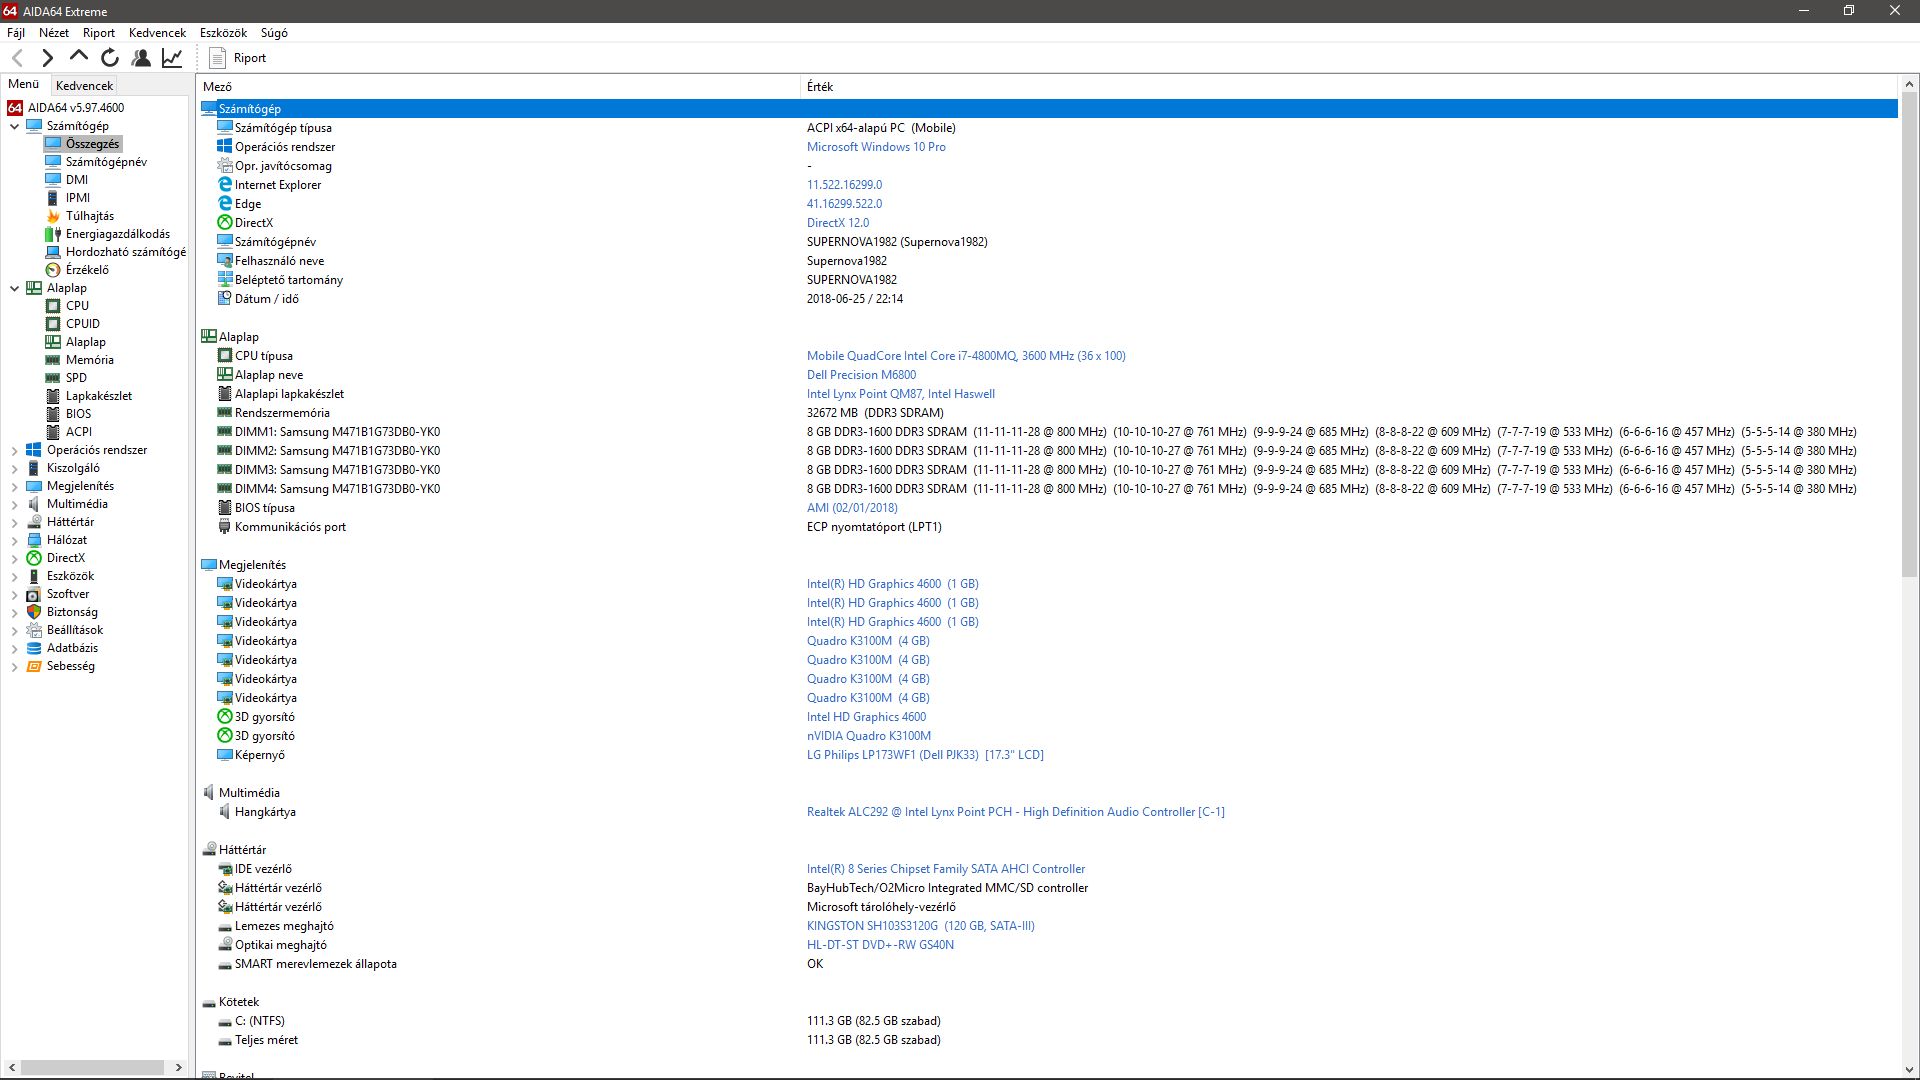Switch to the Menü sidebar tab
1920x1080 pixels.
(24, 85)
